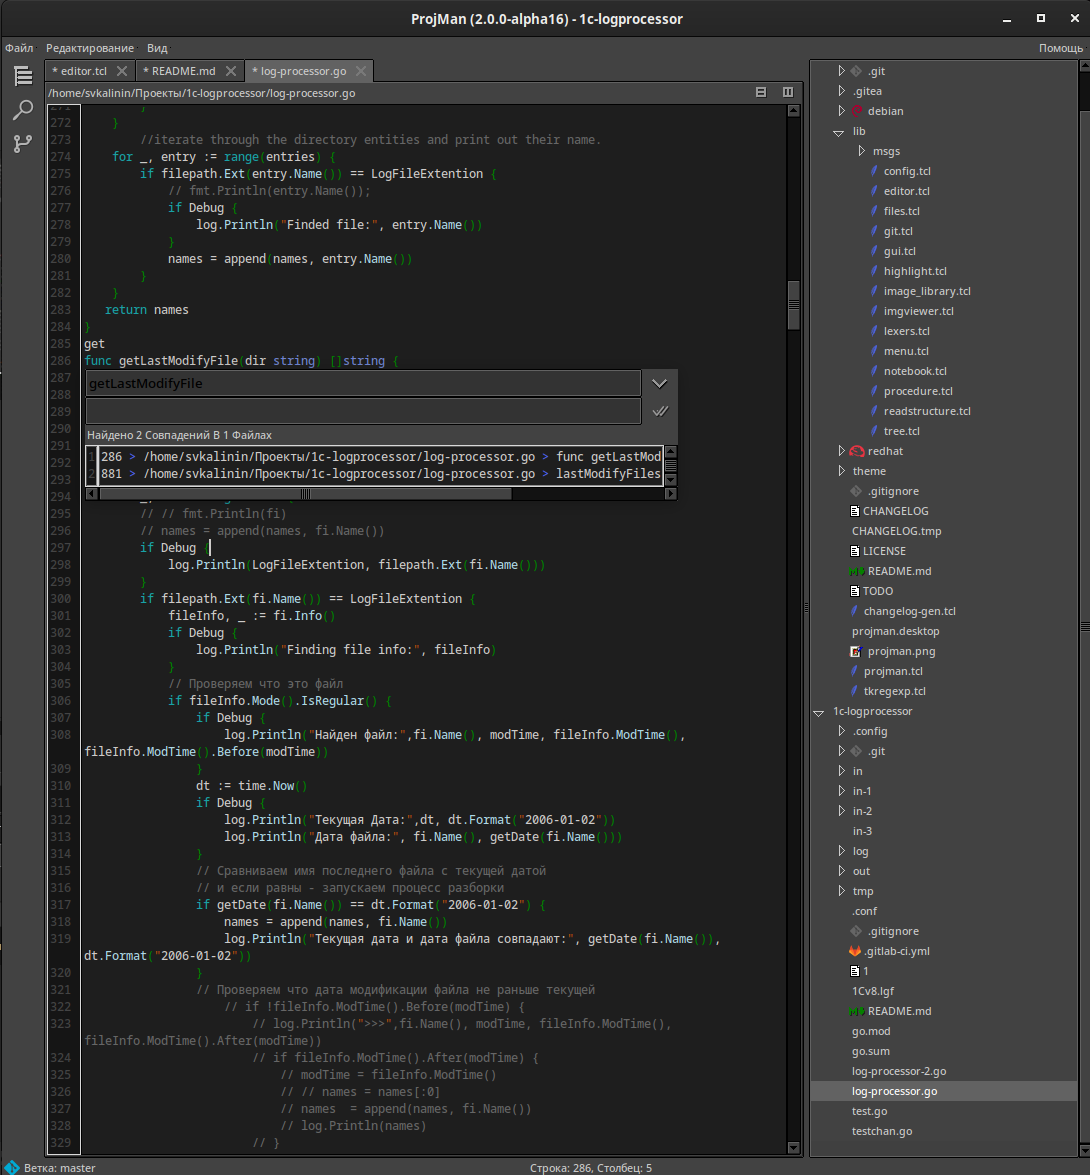Click the LICENSE document icon
This screenshot has height=1175, width=1090.
(x=855, y=551)
